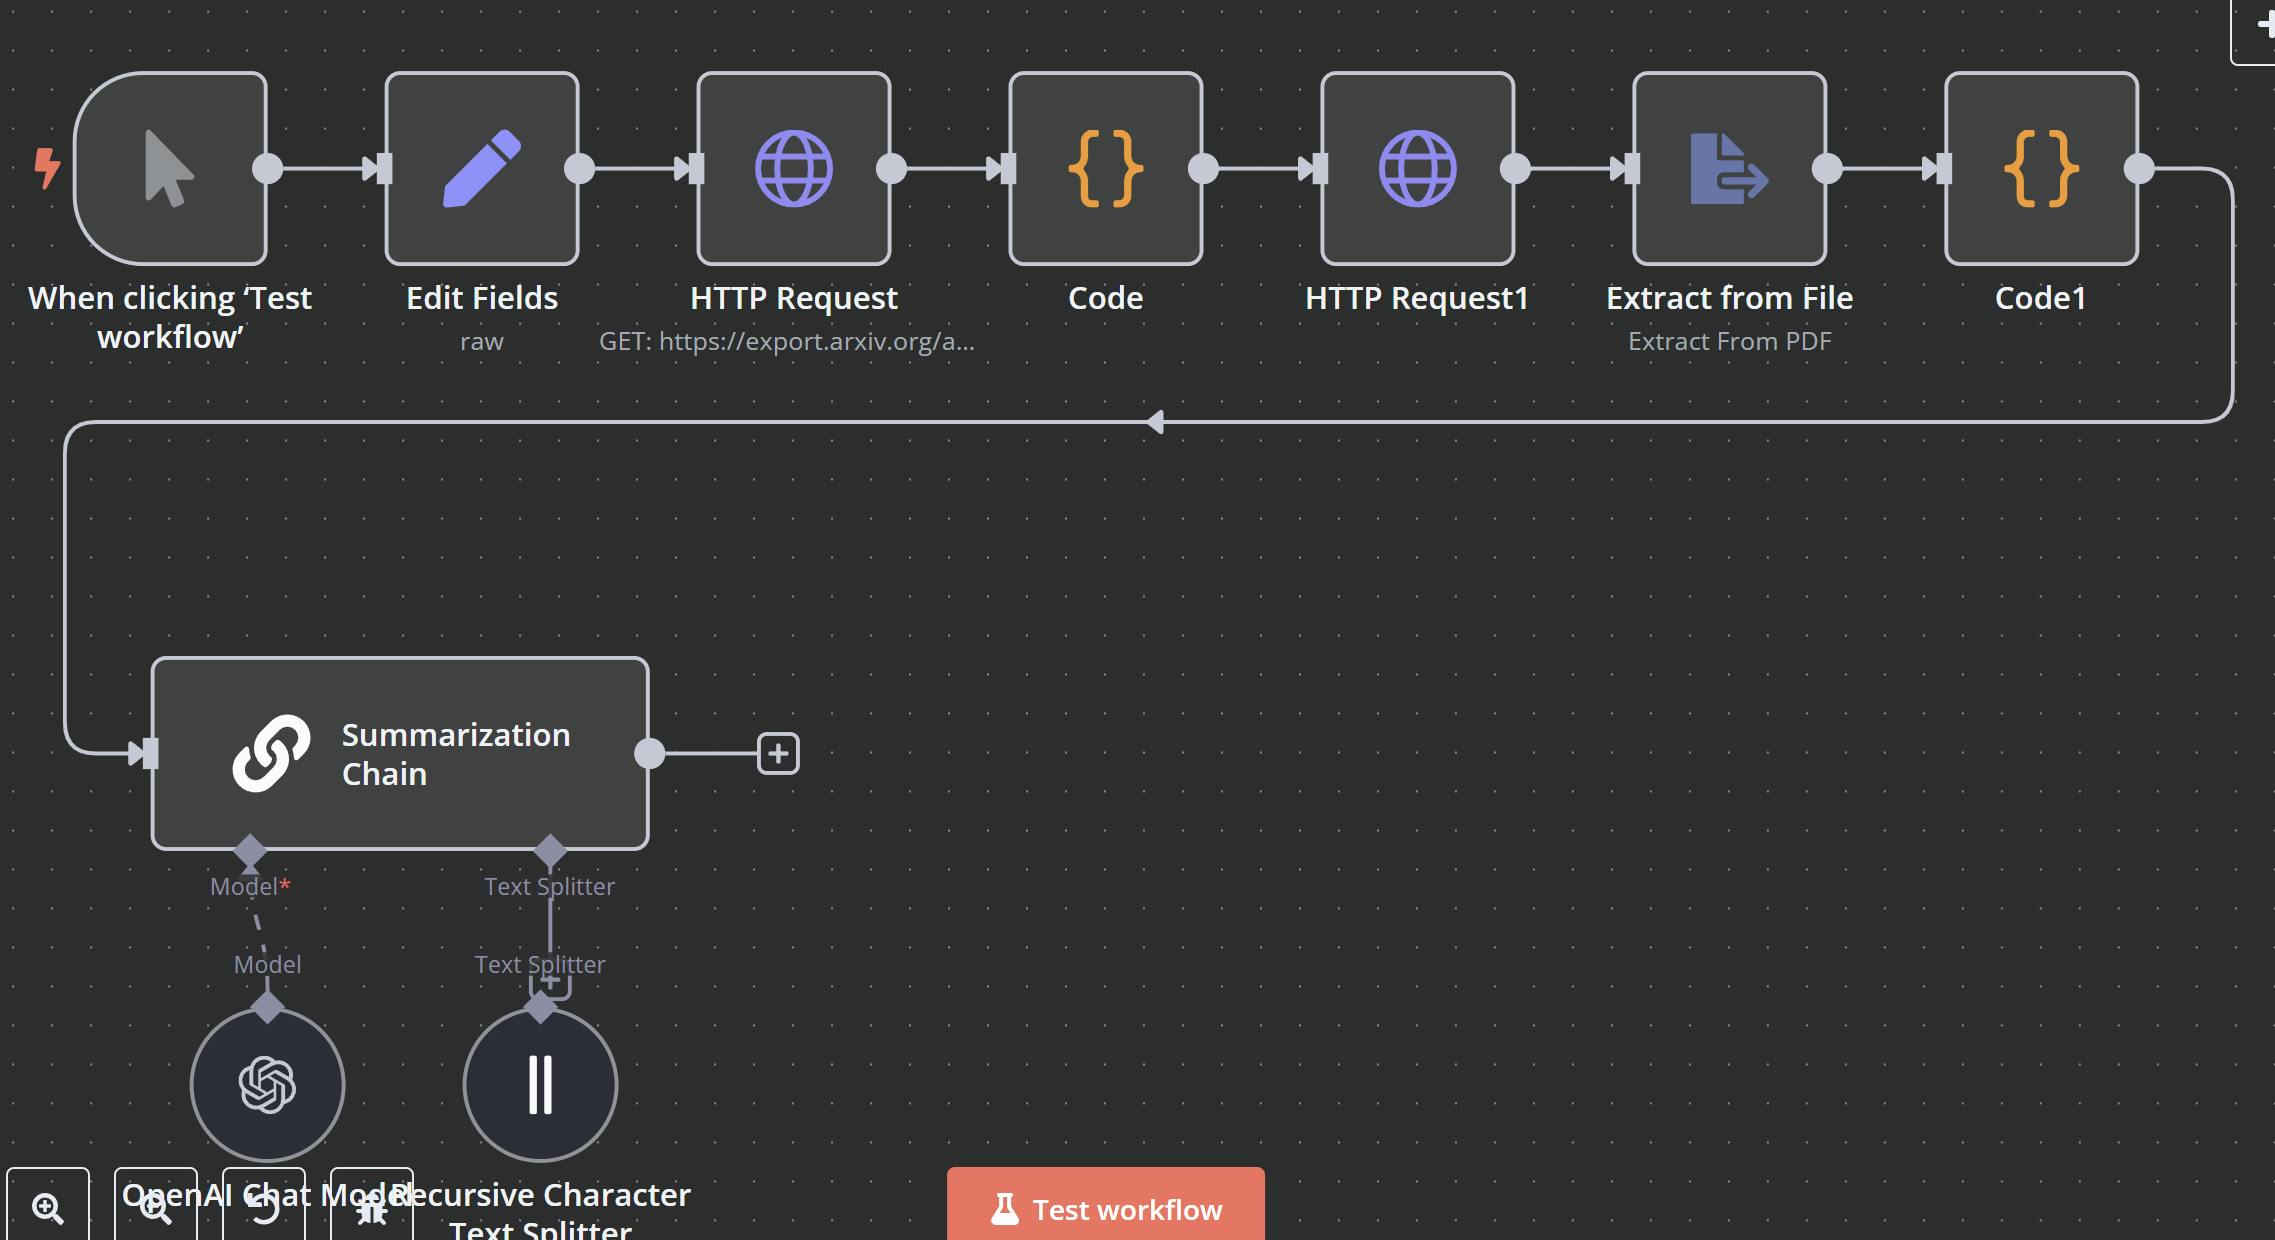Click the 'HTTP Request' node label
Image resolution: width=2275 pixels, height=1240 pixels.
[794, 298]
